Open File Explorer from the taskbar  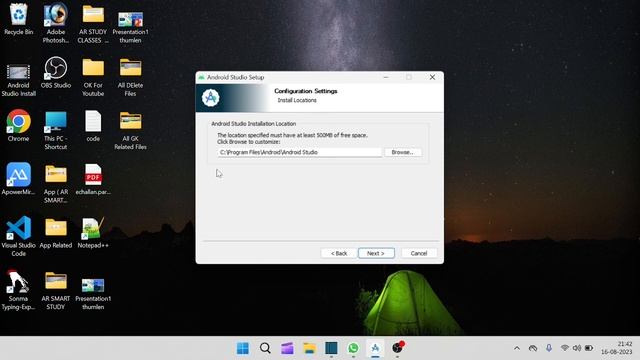309,348
